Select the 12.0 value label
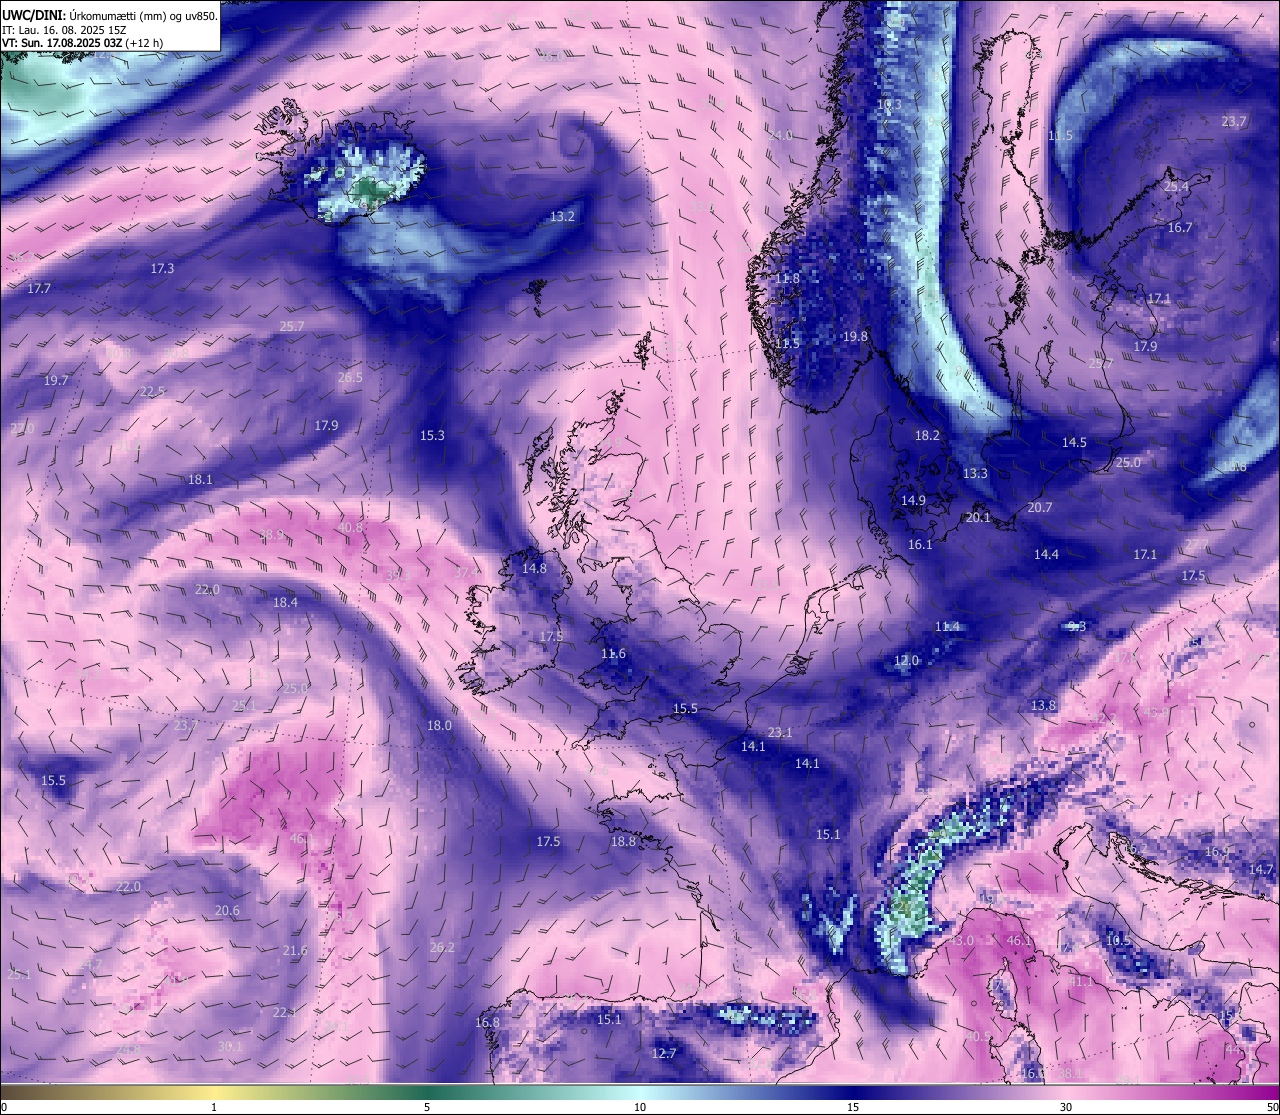 (x=906, y=661)
